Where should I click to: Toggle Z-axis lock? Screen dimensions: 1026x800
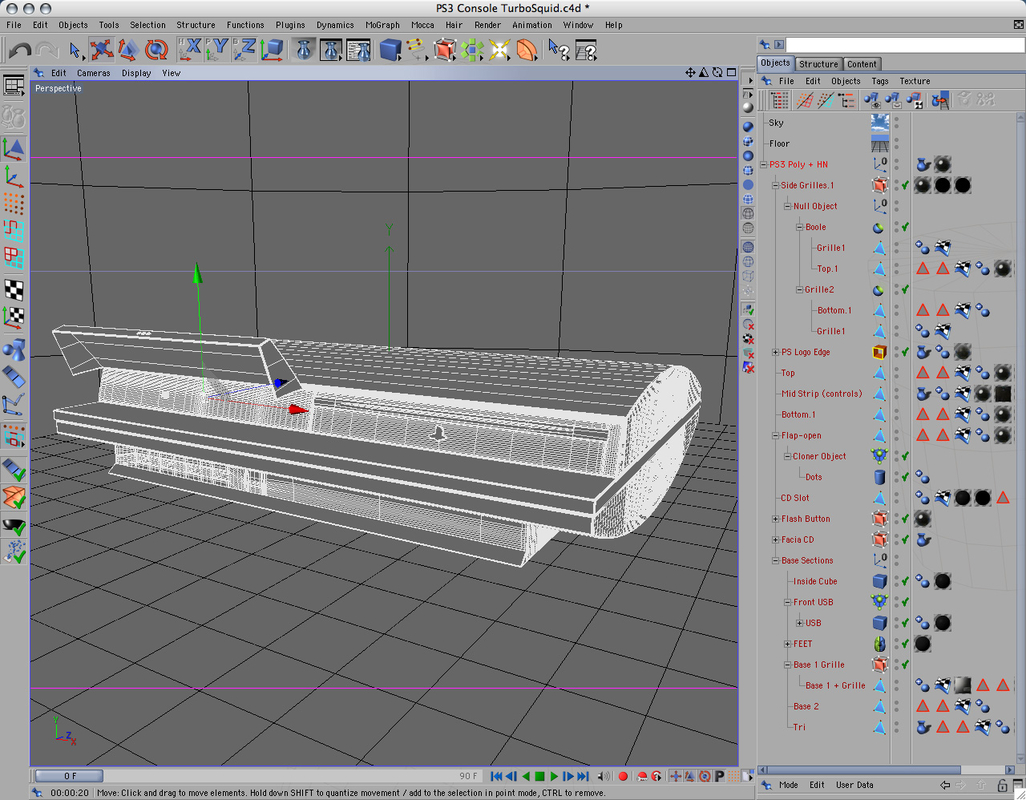pyautogui.click(x=246, y=49)
